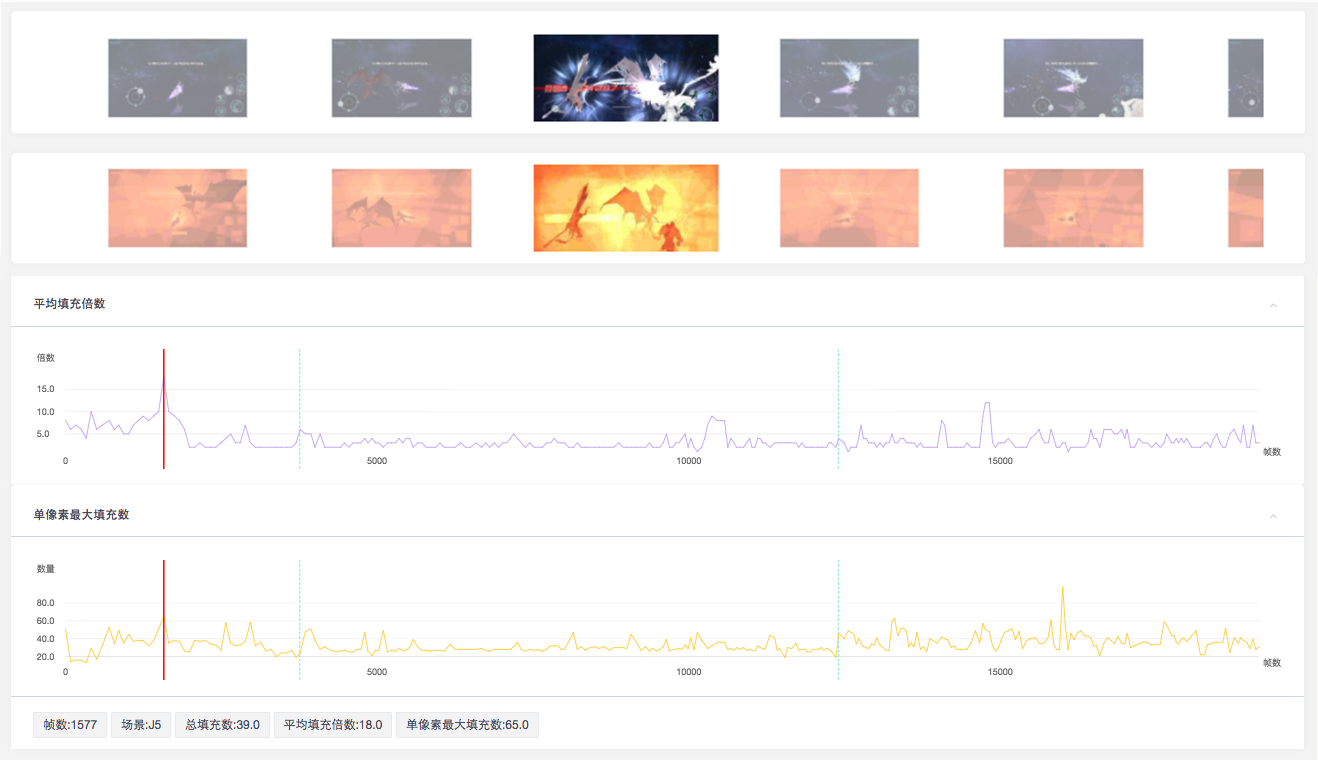Click the 5000 tick in 平均填充倍数 chart
This screenshot has height=760, width=1318.
(377, 461)
